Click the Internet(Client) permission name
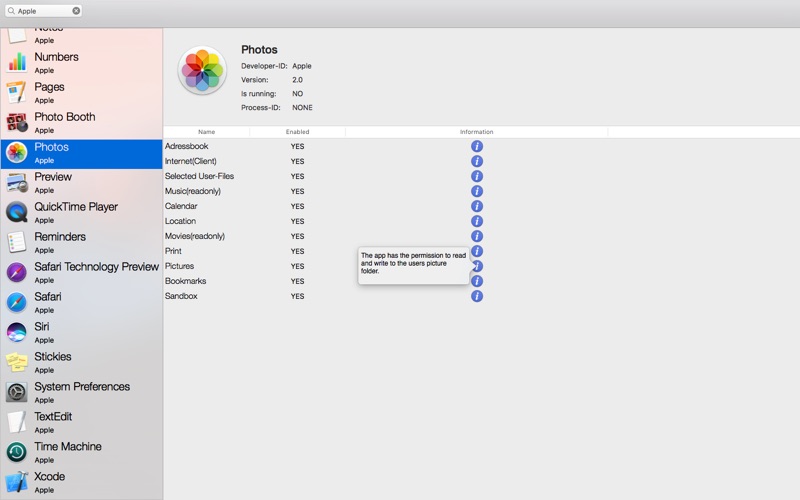 [190, 161]
